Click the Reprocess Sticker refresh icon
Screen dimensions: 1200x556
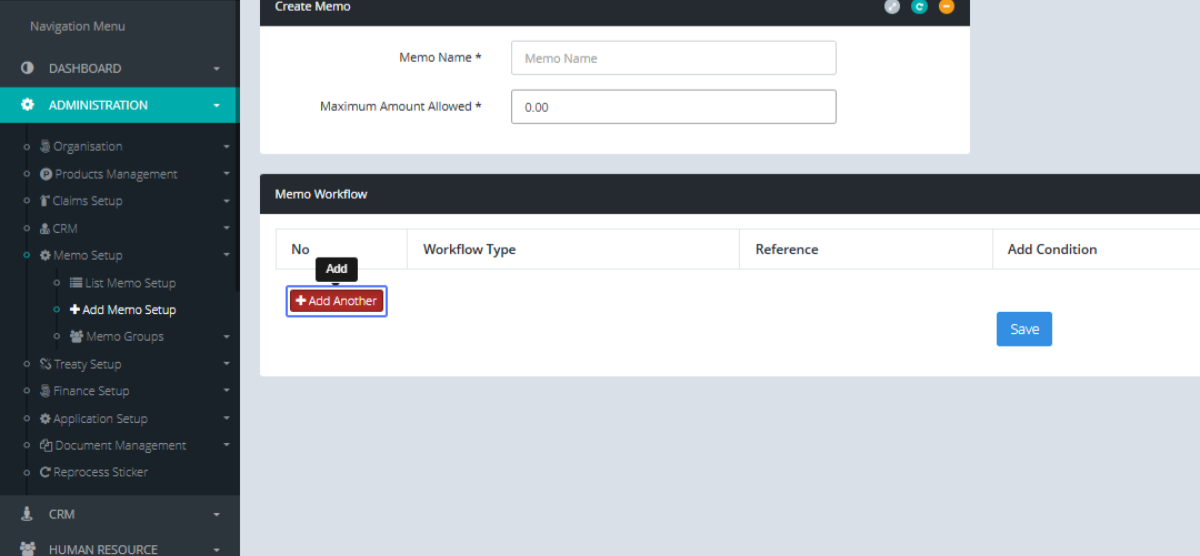45,472
